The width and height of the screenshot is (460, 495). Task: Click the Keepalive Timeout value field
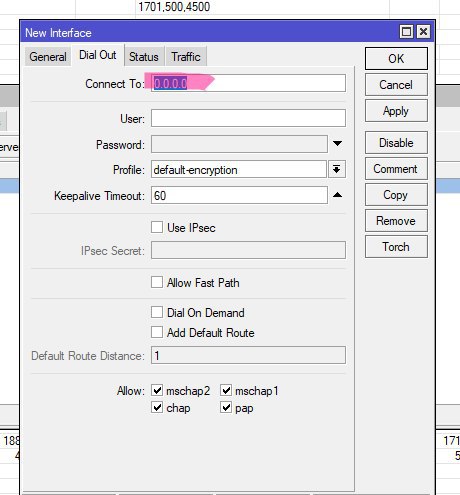tap(239, 195)
